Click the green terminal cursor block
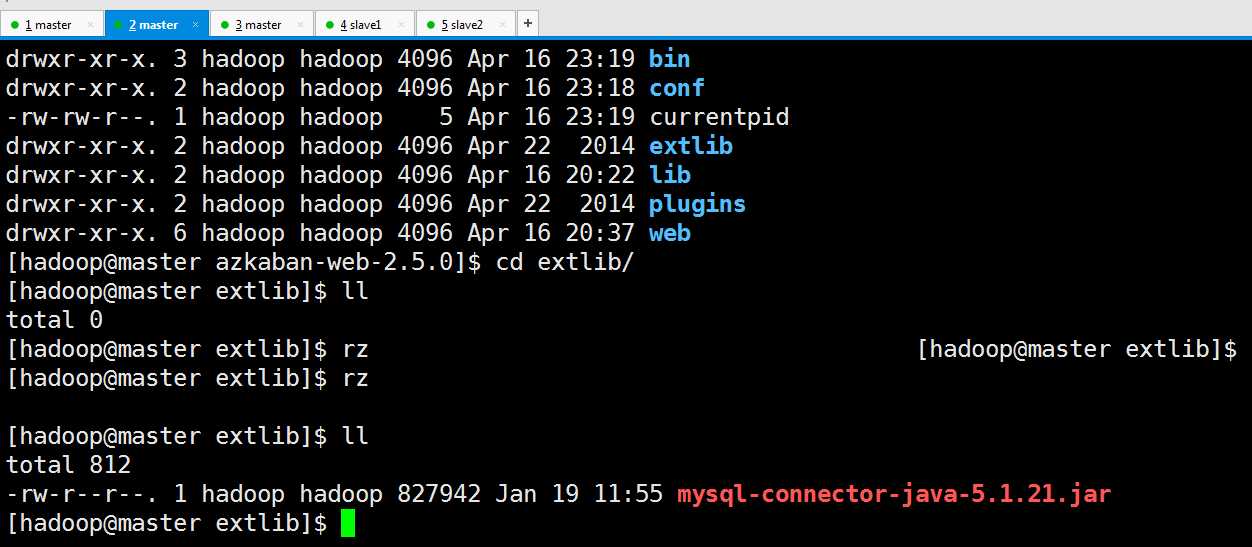The width and height of the screenshot is (1252, 547). coord(348,523)
